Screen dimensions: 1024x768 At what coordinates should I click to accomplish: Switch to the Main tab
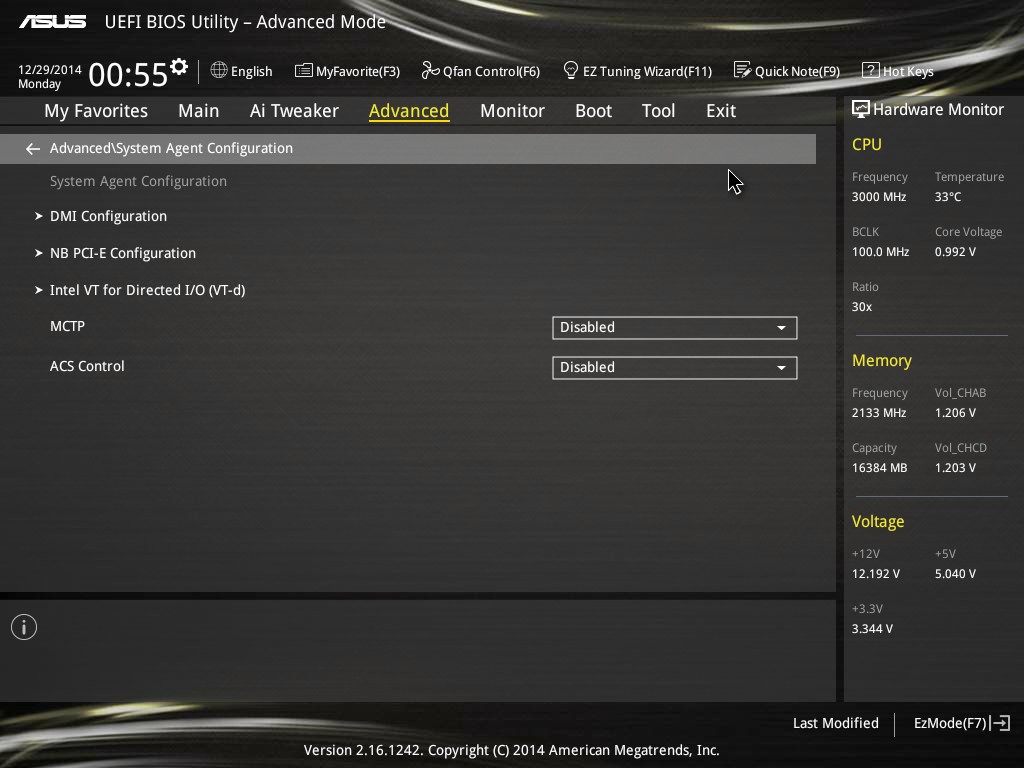[199, 111]
